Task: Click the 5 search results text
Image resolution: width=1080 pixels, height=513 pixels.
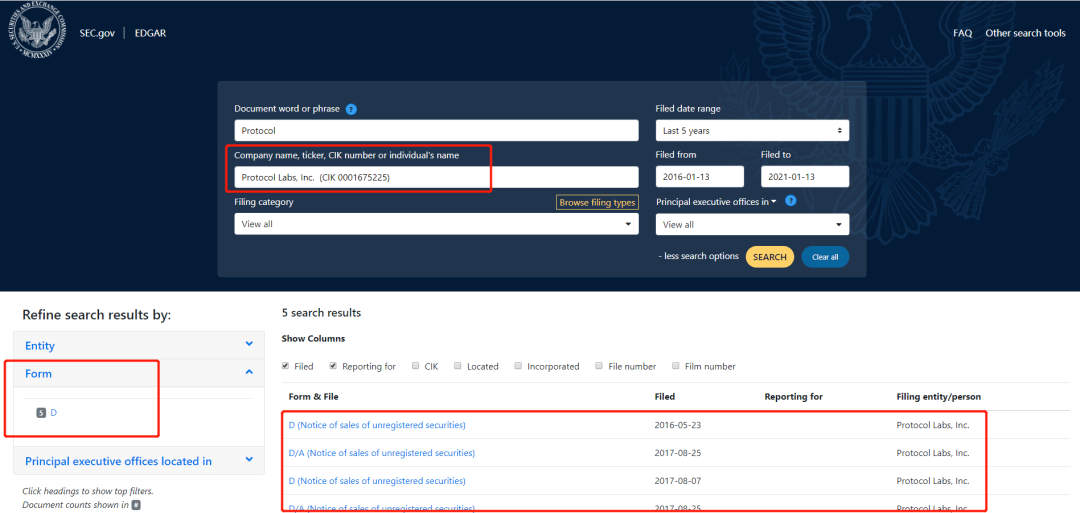Action: 321,313
